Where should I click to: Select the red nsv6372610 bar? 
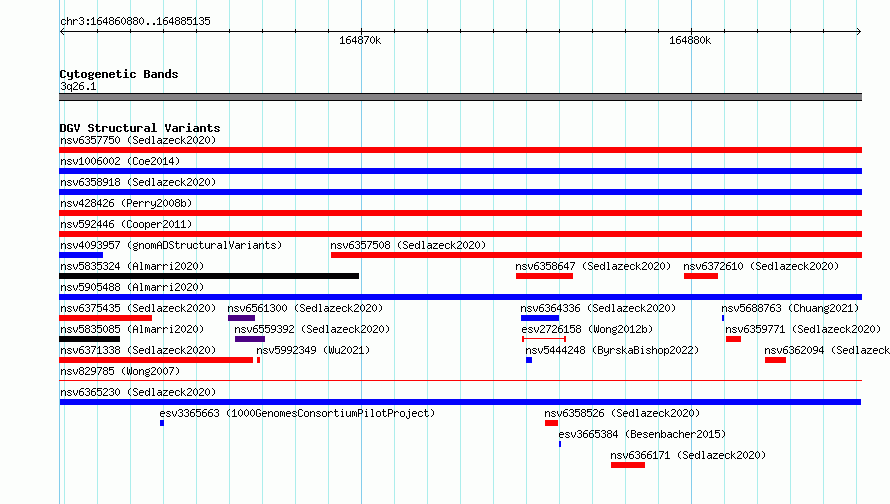pos(701,276)
